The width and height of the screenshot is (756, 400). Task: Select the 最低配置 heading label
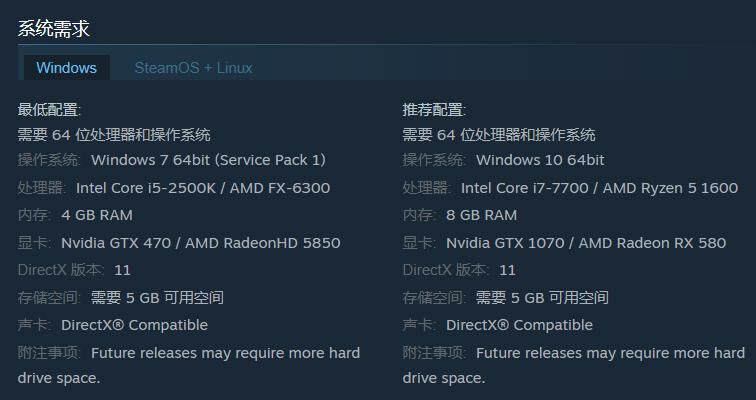[x=49, y=109]
